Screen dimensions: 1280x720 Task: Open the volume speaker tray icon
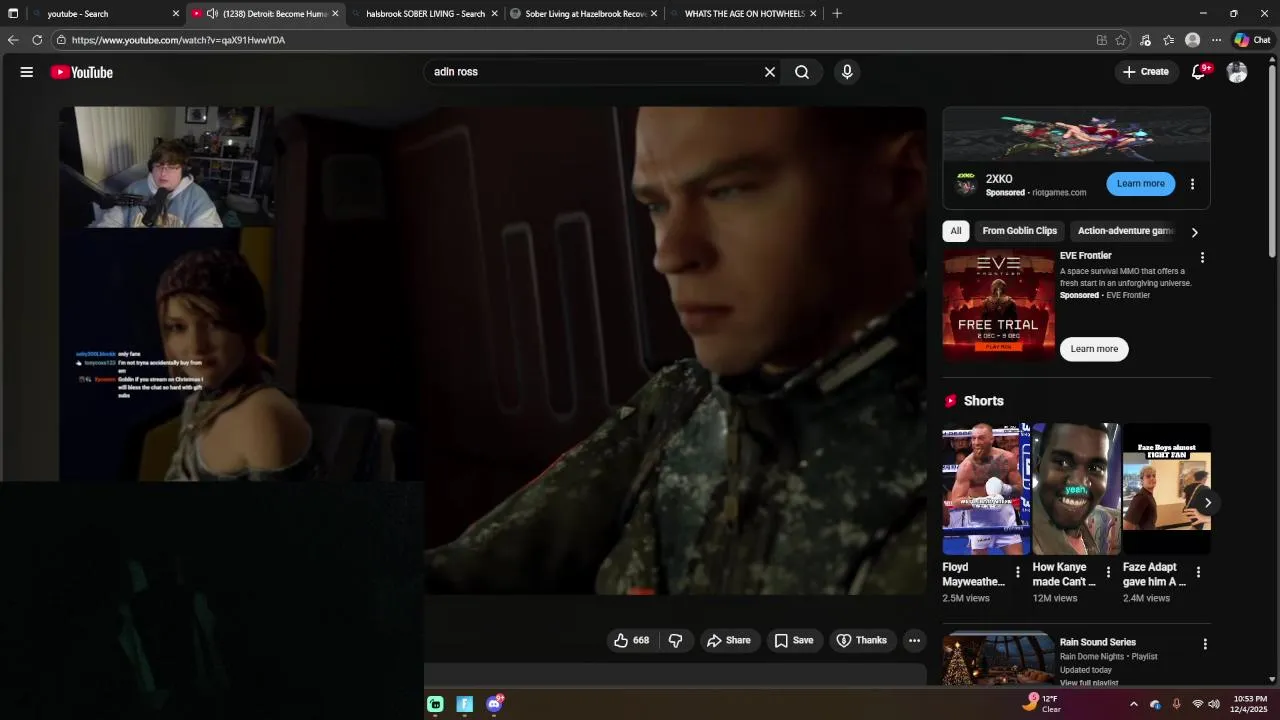click(x=1214, y=704)
